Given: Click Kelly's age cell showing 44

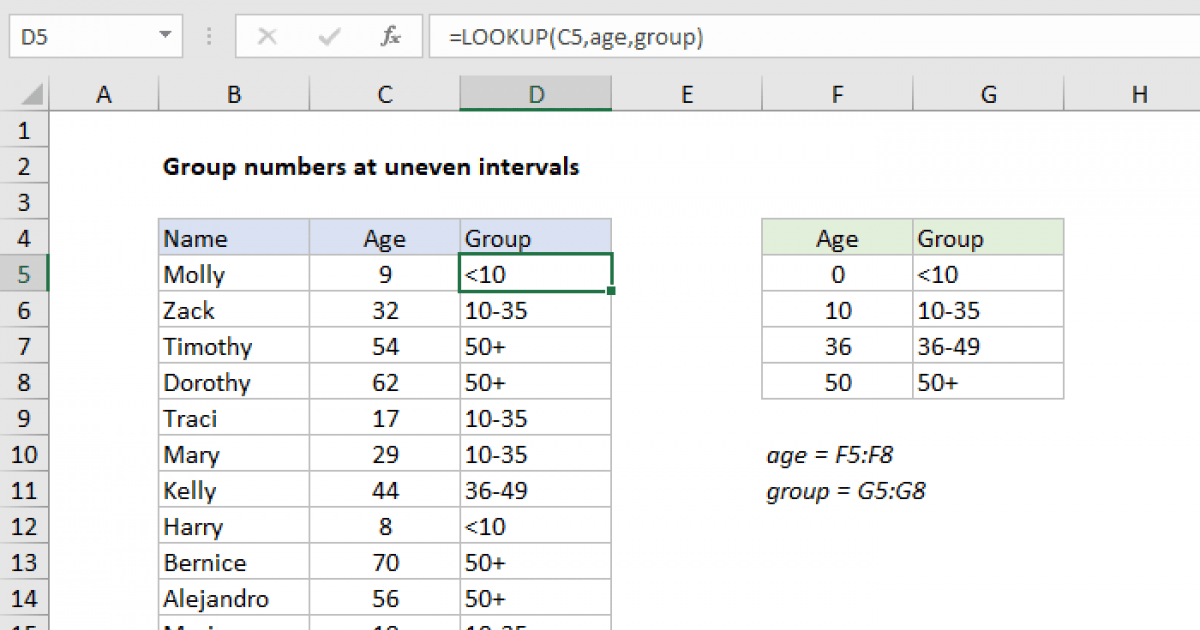Looking at the screenshot, I should pyautogui.click(x=385, y=491).
